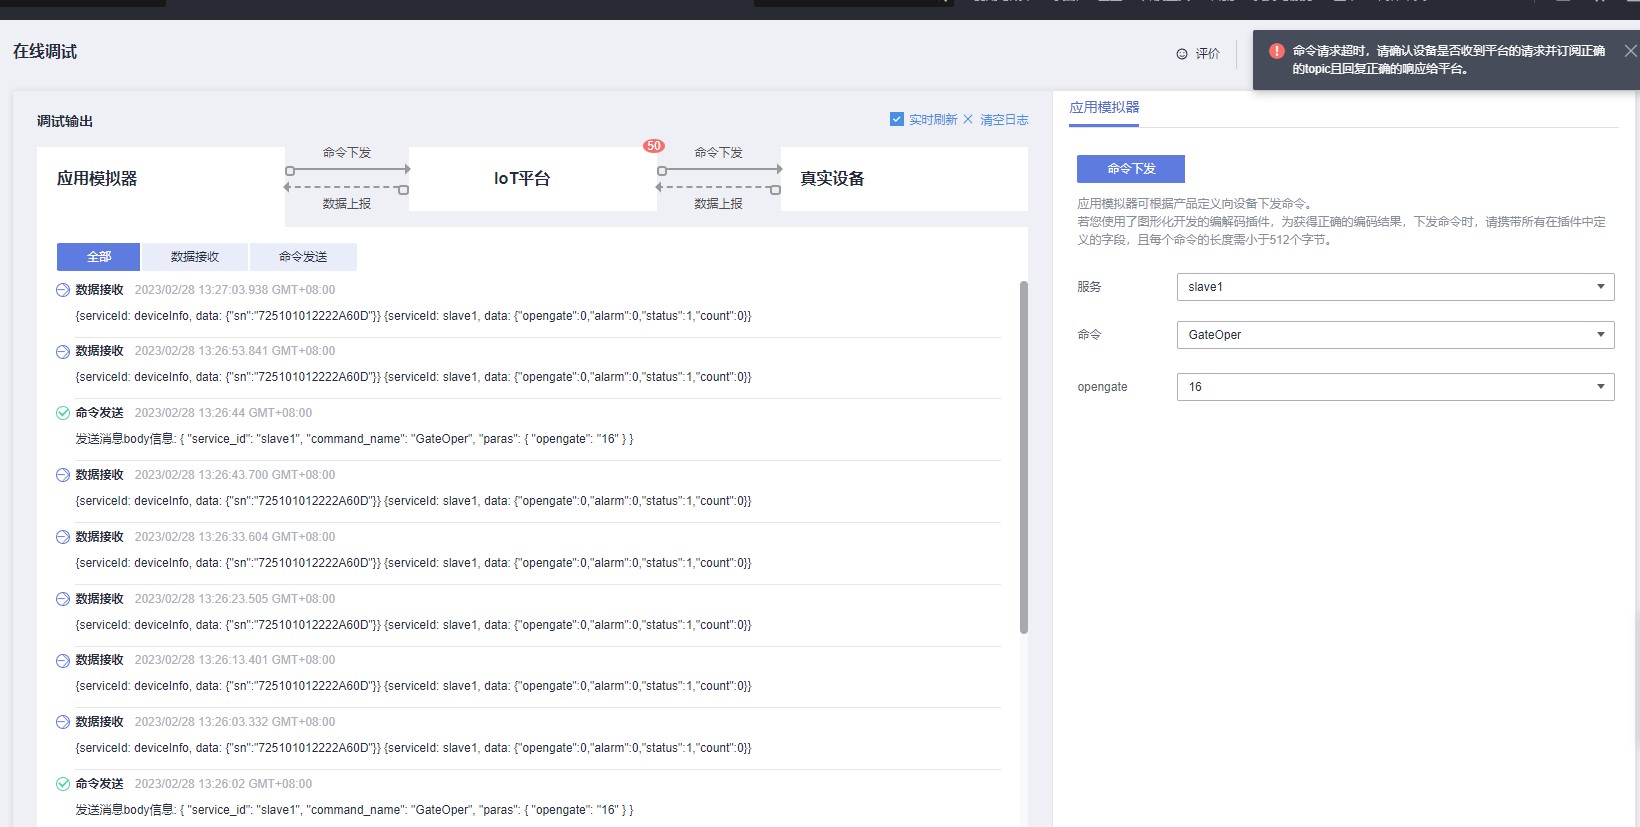Screen dimensions: 1640x827
Task: Click the simulator description text under 命令下发 button
Action: [1341, 222]
